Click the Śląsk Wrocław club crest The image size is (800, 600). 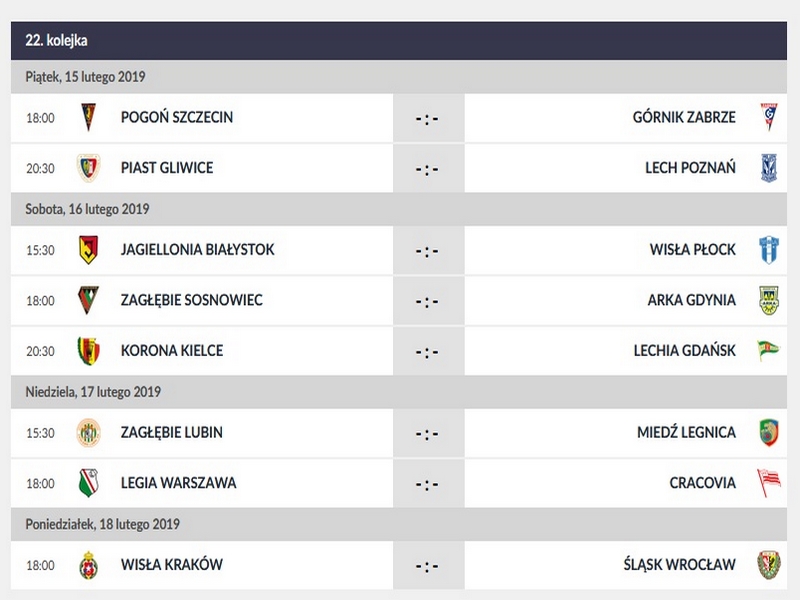767,565
